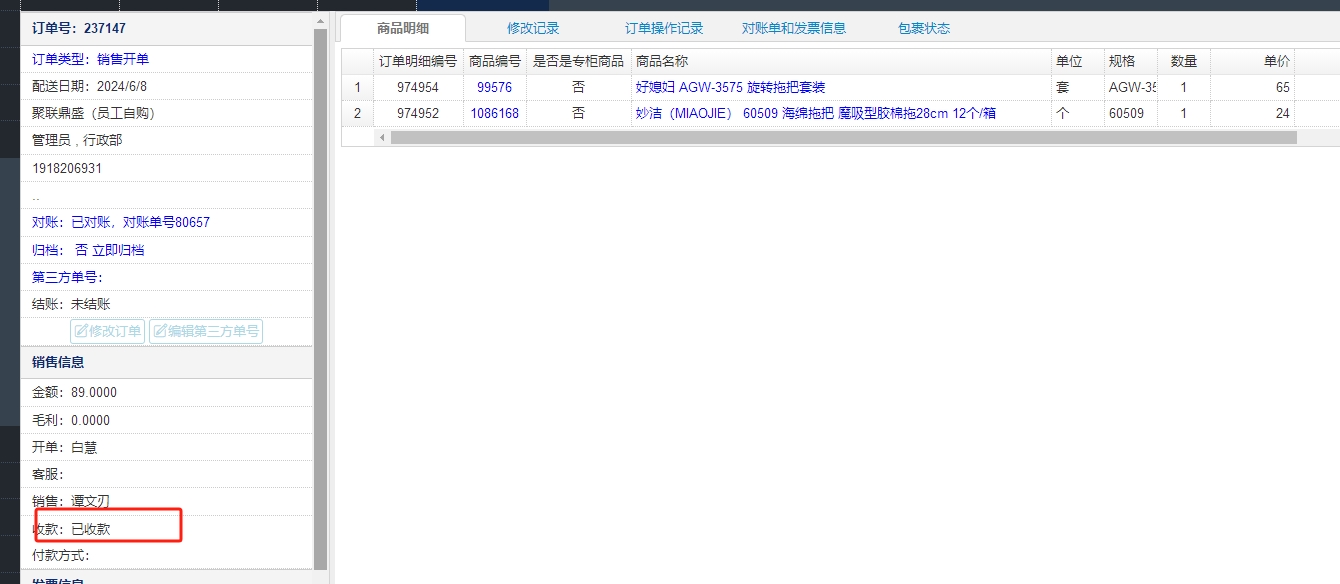1340x584 pixels.
Task: Click the 付款方式 row
Action: 166,555
